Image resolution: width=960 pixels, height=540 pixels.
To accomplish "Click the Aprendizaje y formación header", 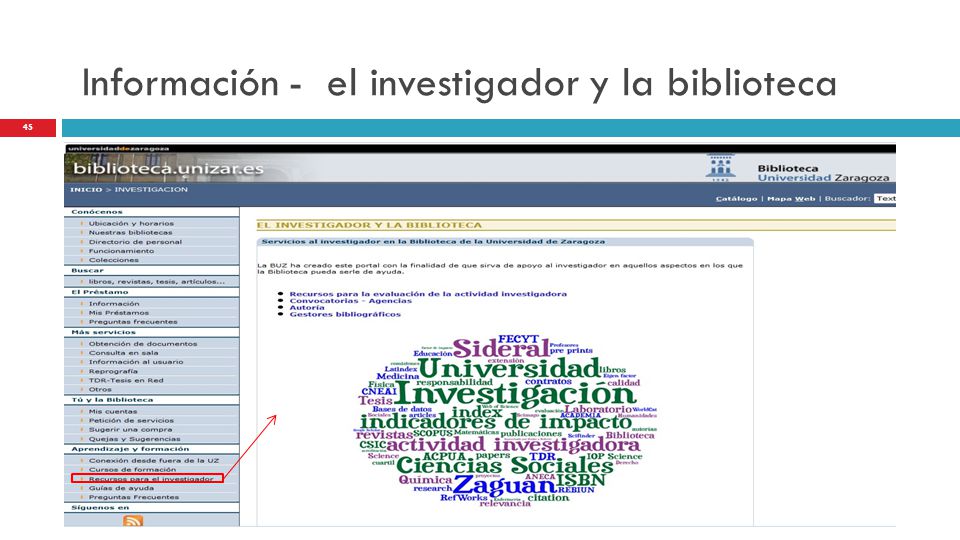I will coord(130,449).
